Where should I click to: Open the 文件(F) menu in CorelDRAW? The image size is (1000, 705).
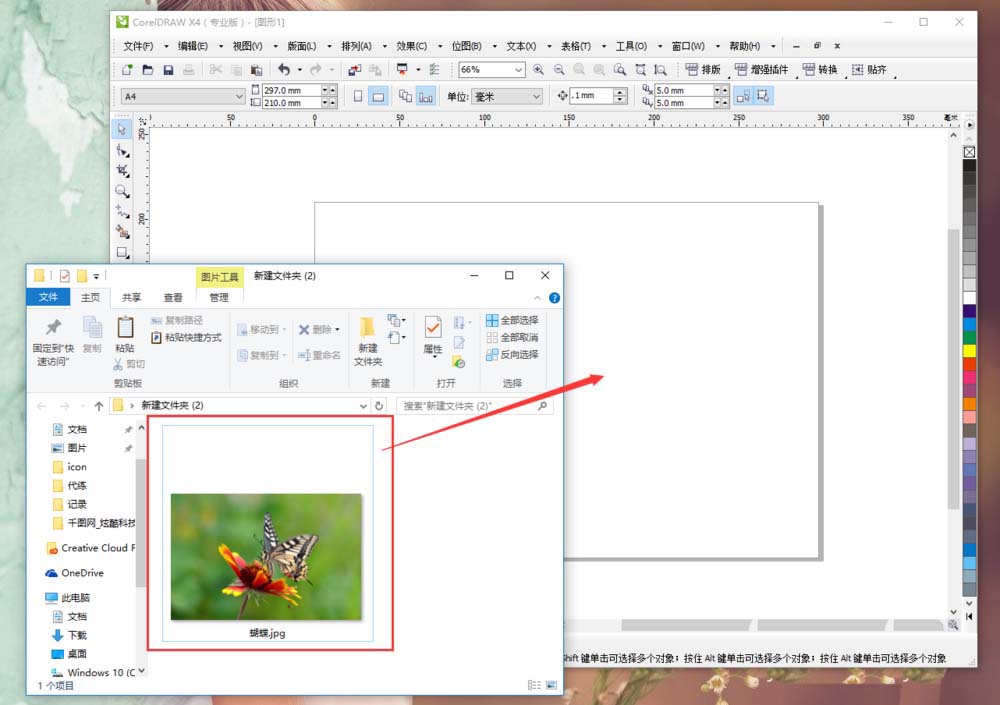pyautogui.click(x=137, y=46)
